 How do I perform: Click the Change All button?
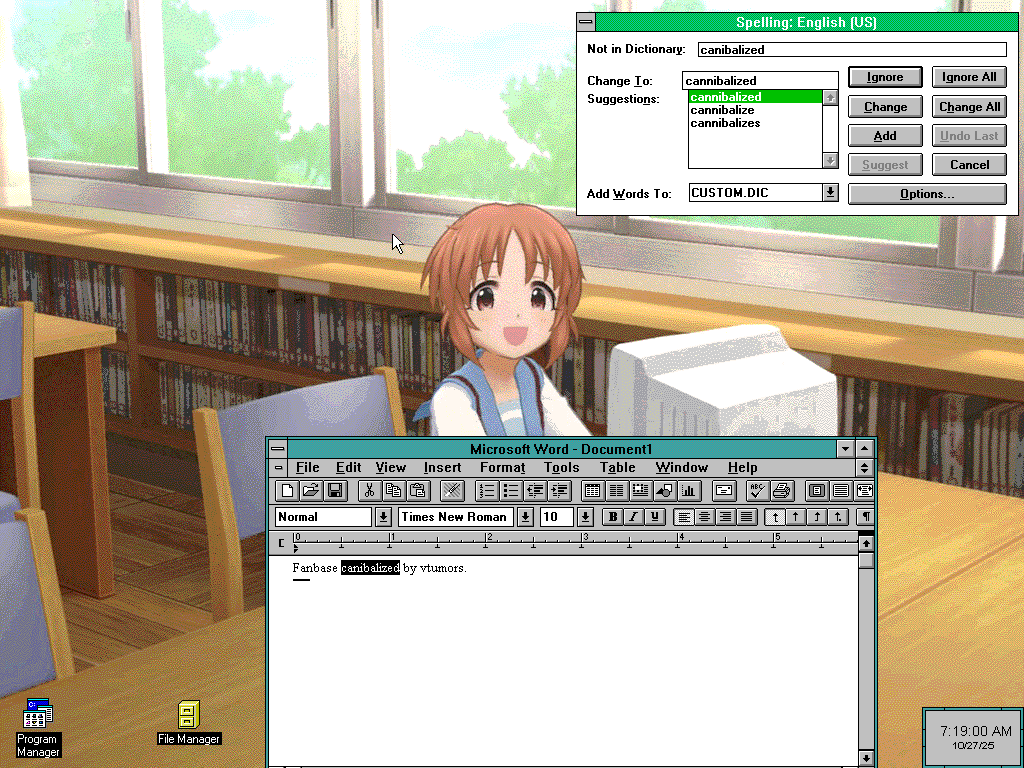click(969, 106)
